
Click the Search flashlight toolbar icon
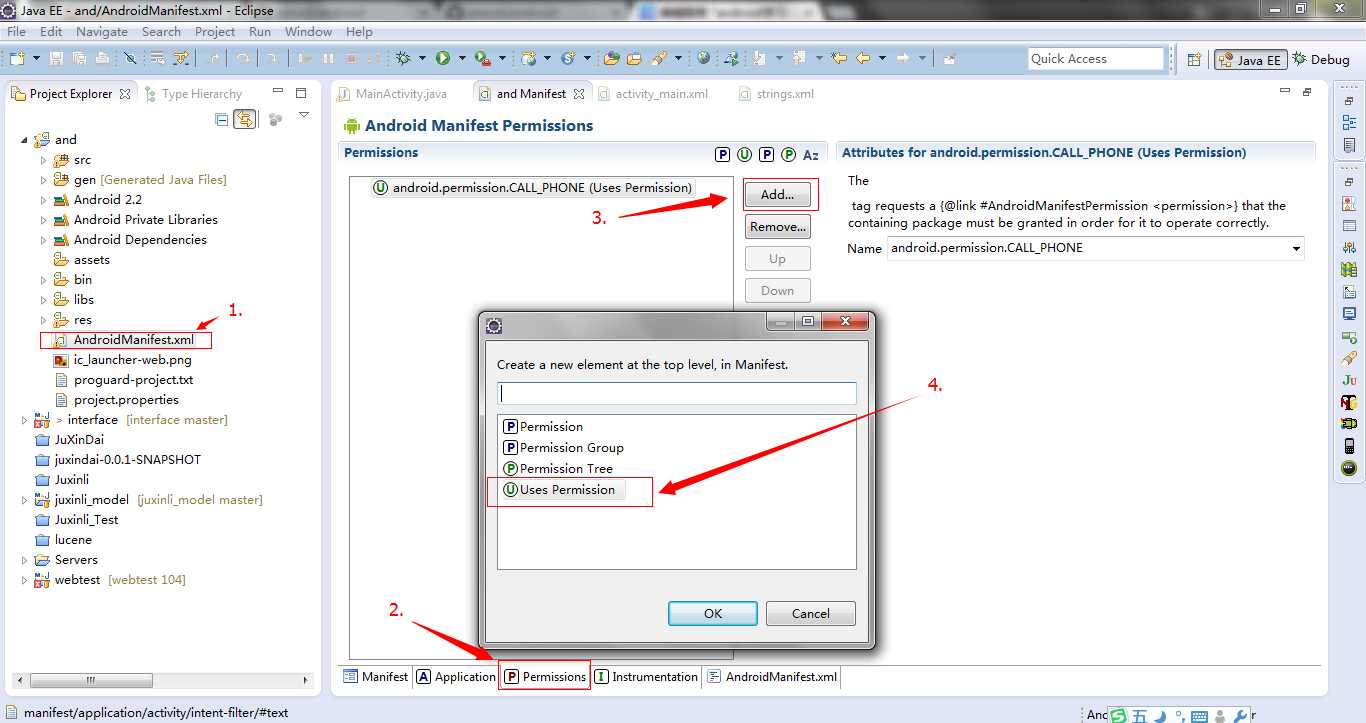point(659,59)
